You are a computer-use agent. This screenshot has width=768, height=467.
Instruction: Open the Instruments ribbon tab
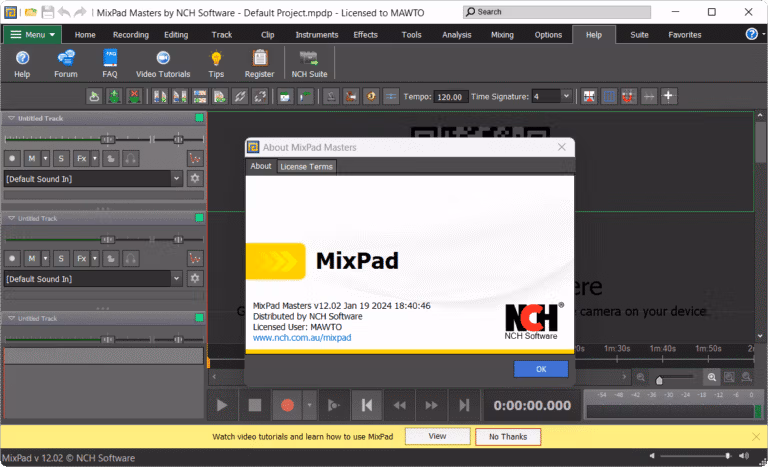(316, 35)
